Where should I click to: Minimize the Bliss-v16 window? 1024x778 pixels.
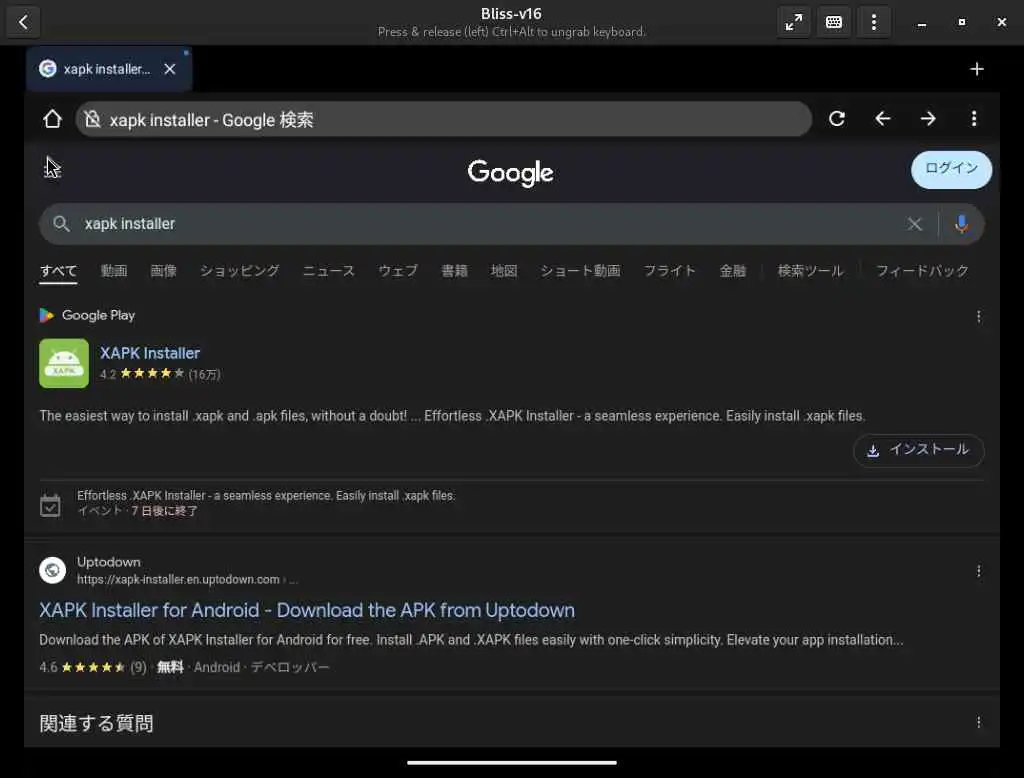921,23
